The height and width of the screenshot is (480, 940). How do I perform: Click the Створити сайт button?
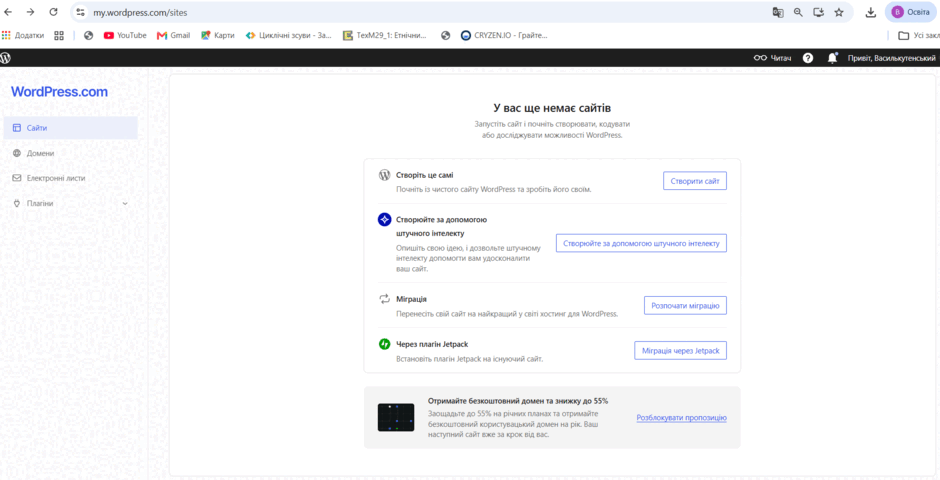[695, 181]
